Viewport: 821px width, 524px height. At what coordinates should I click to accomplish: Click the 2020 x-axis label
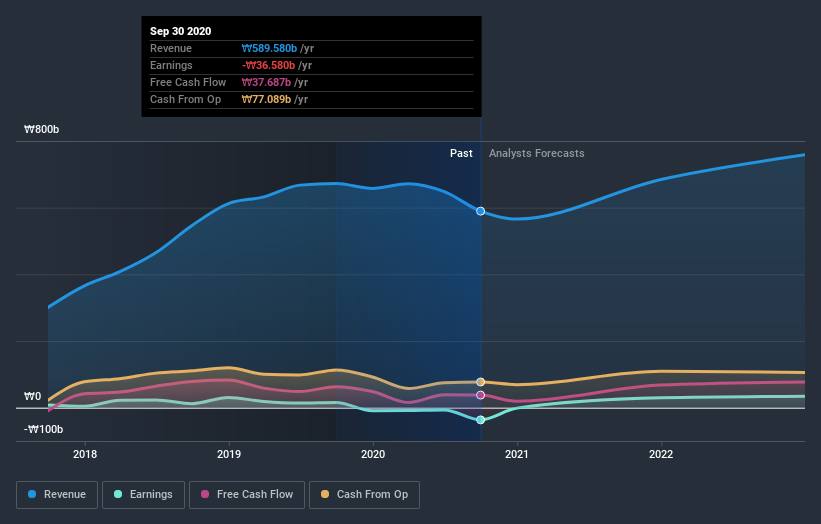click(373, 454)
